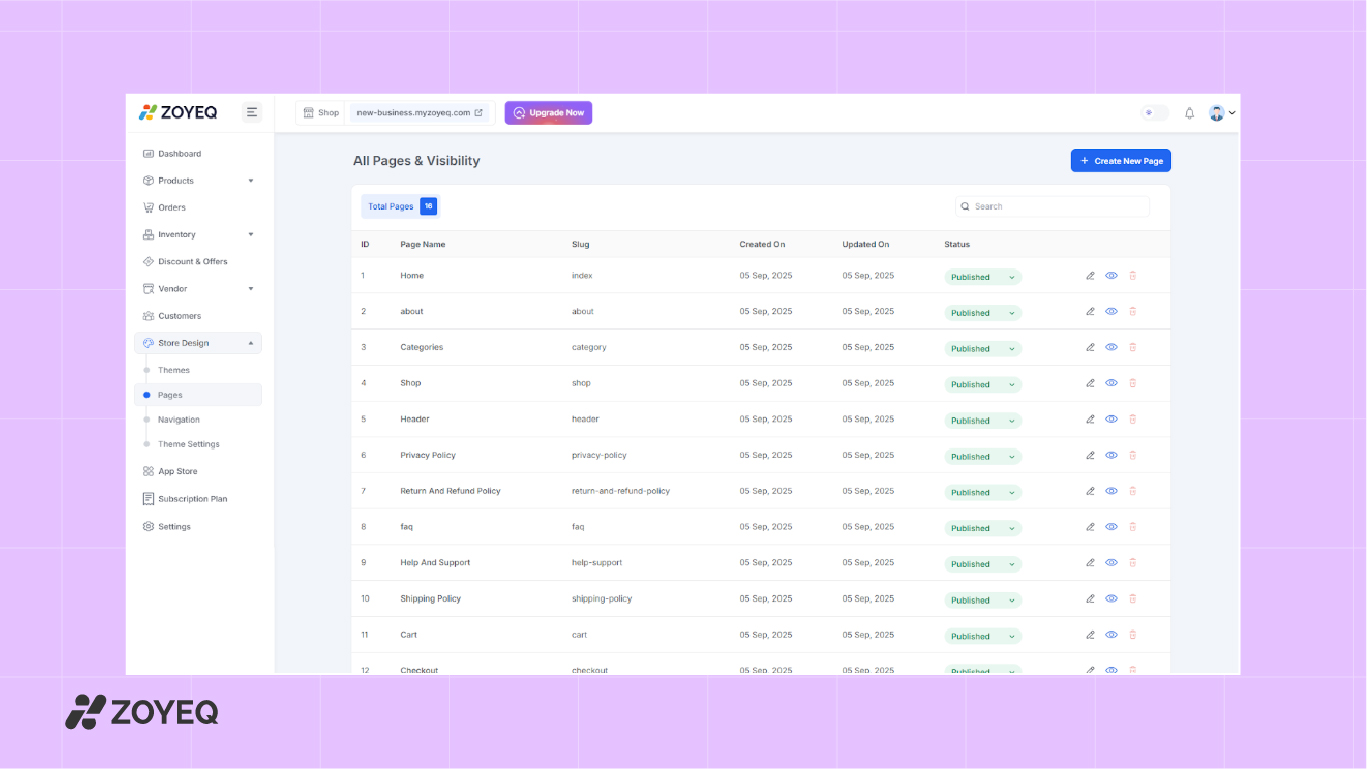1367x769 pixels.
Task: Open the notifications bell icon
Action: 1189,113
